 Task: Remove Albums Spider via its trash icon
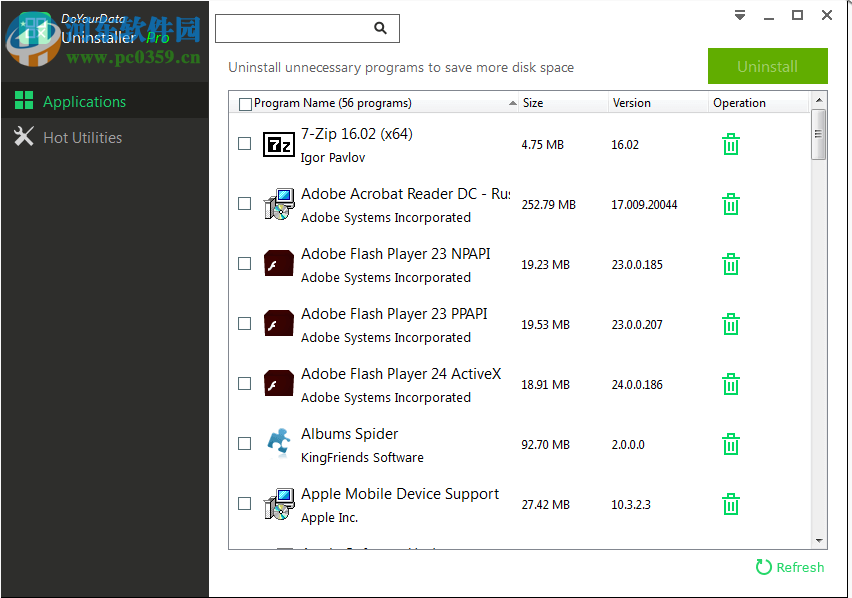[730, 444]
